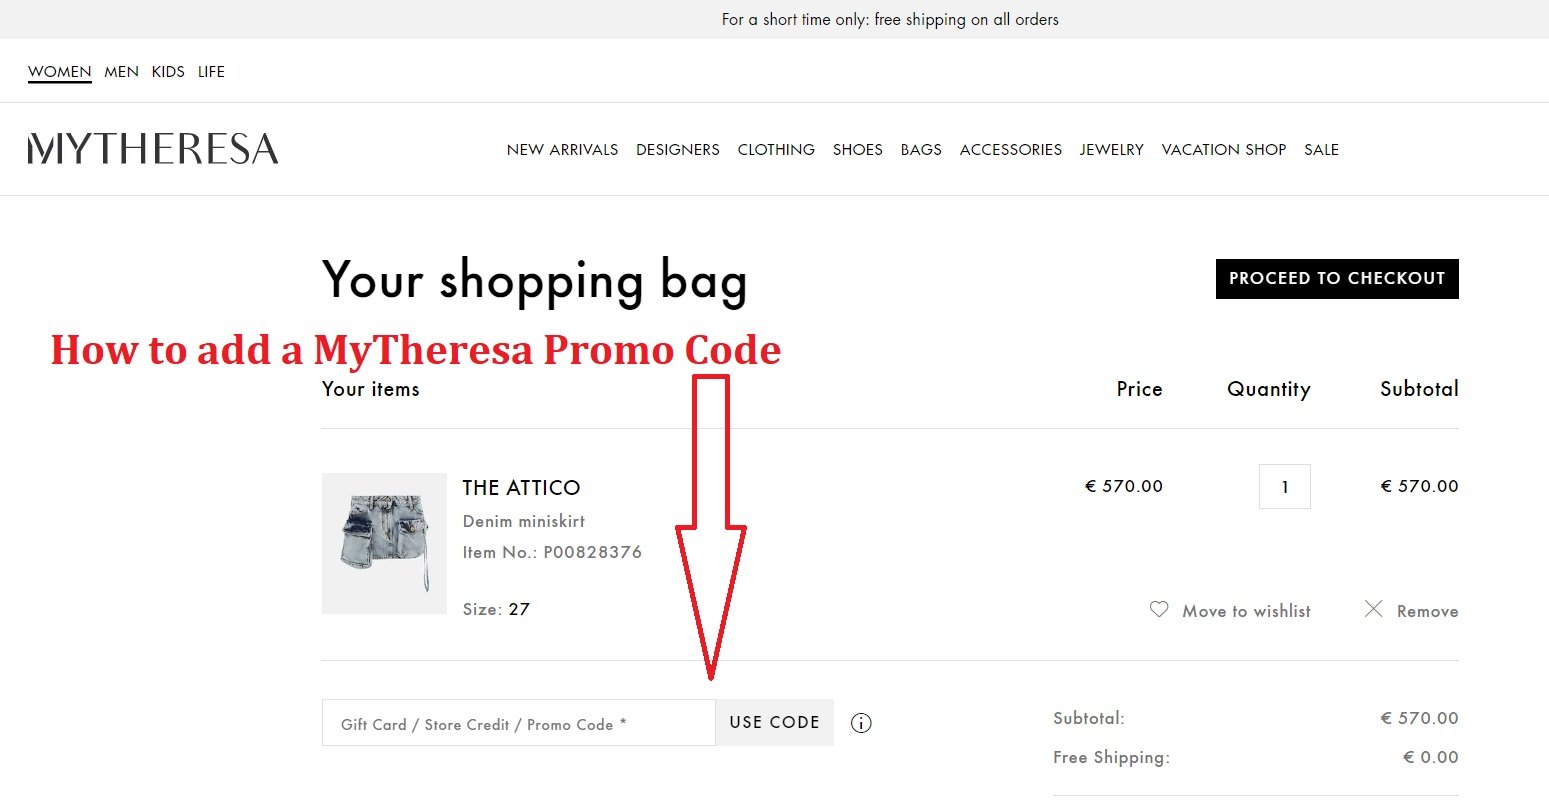Click the quantity input field
Image resolution: width=1549 pixels, height=812 pixels.
tap(1285, 486)
